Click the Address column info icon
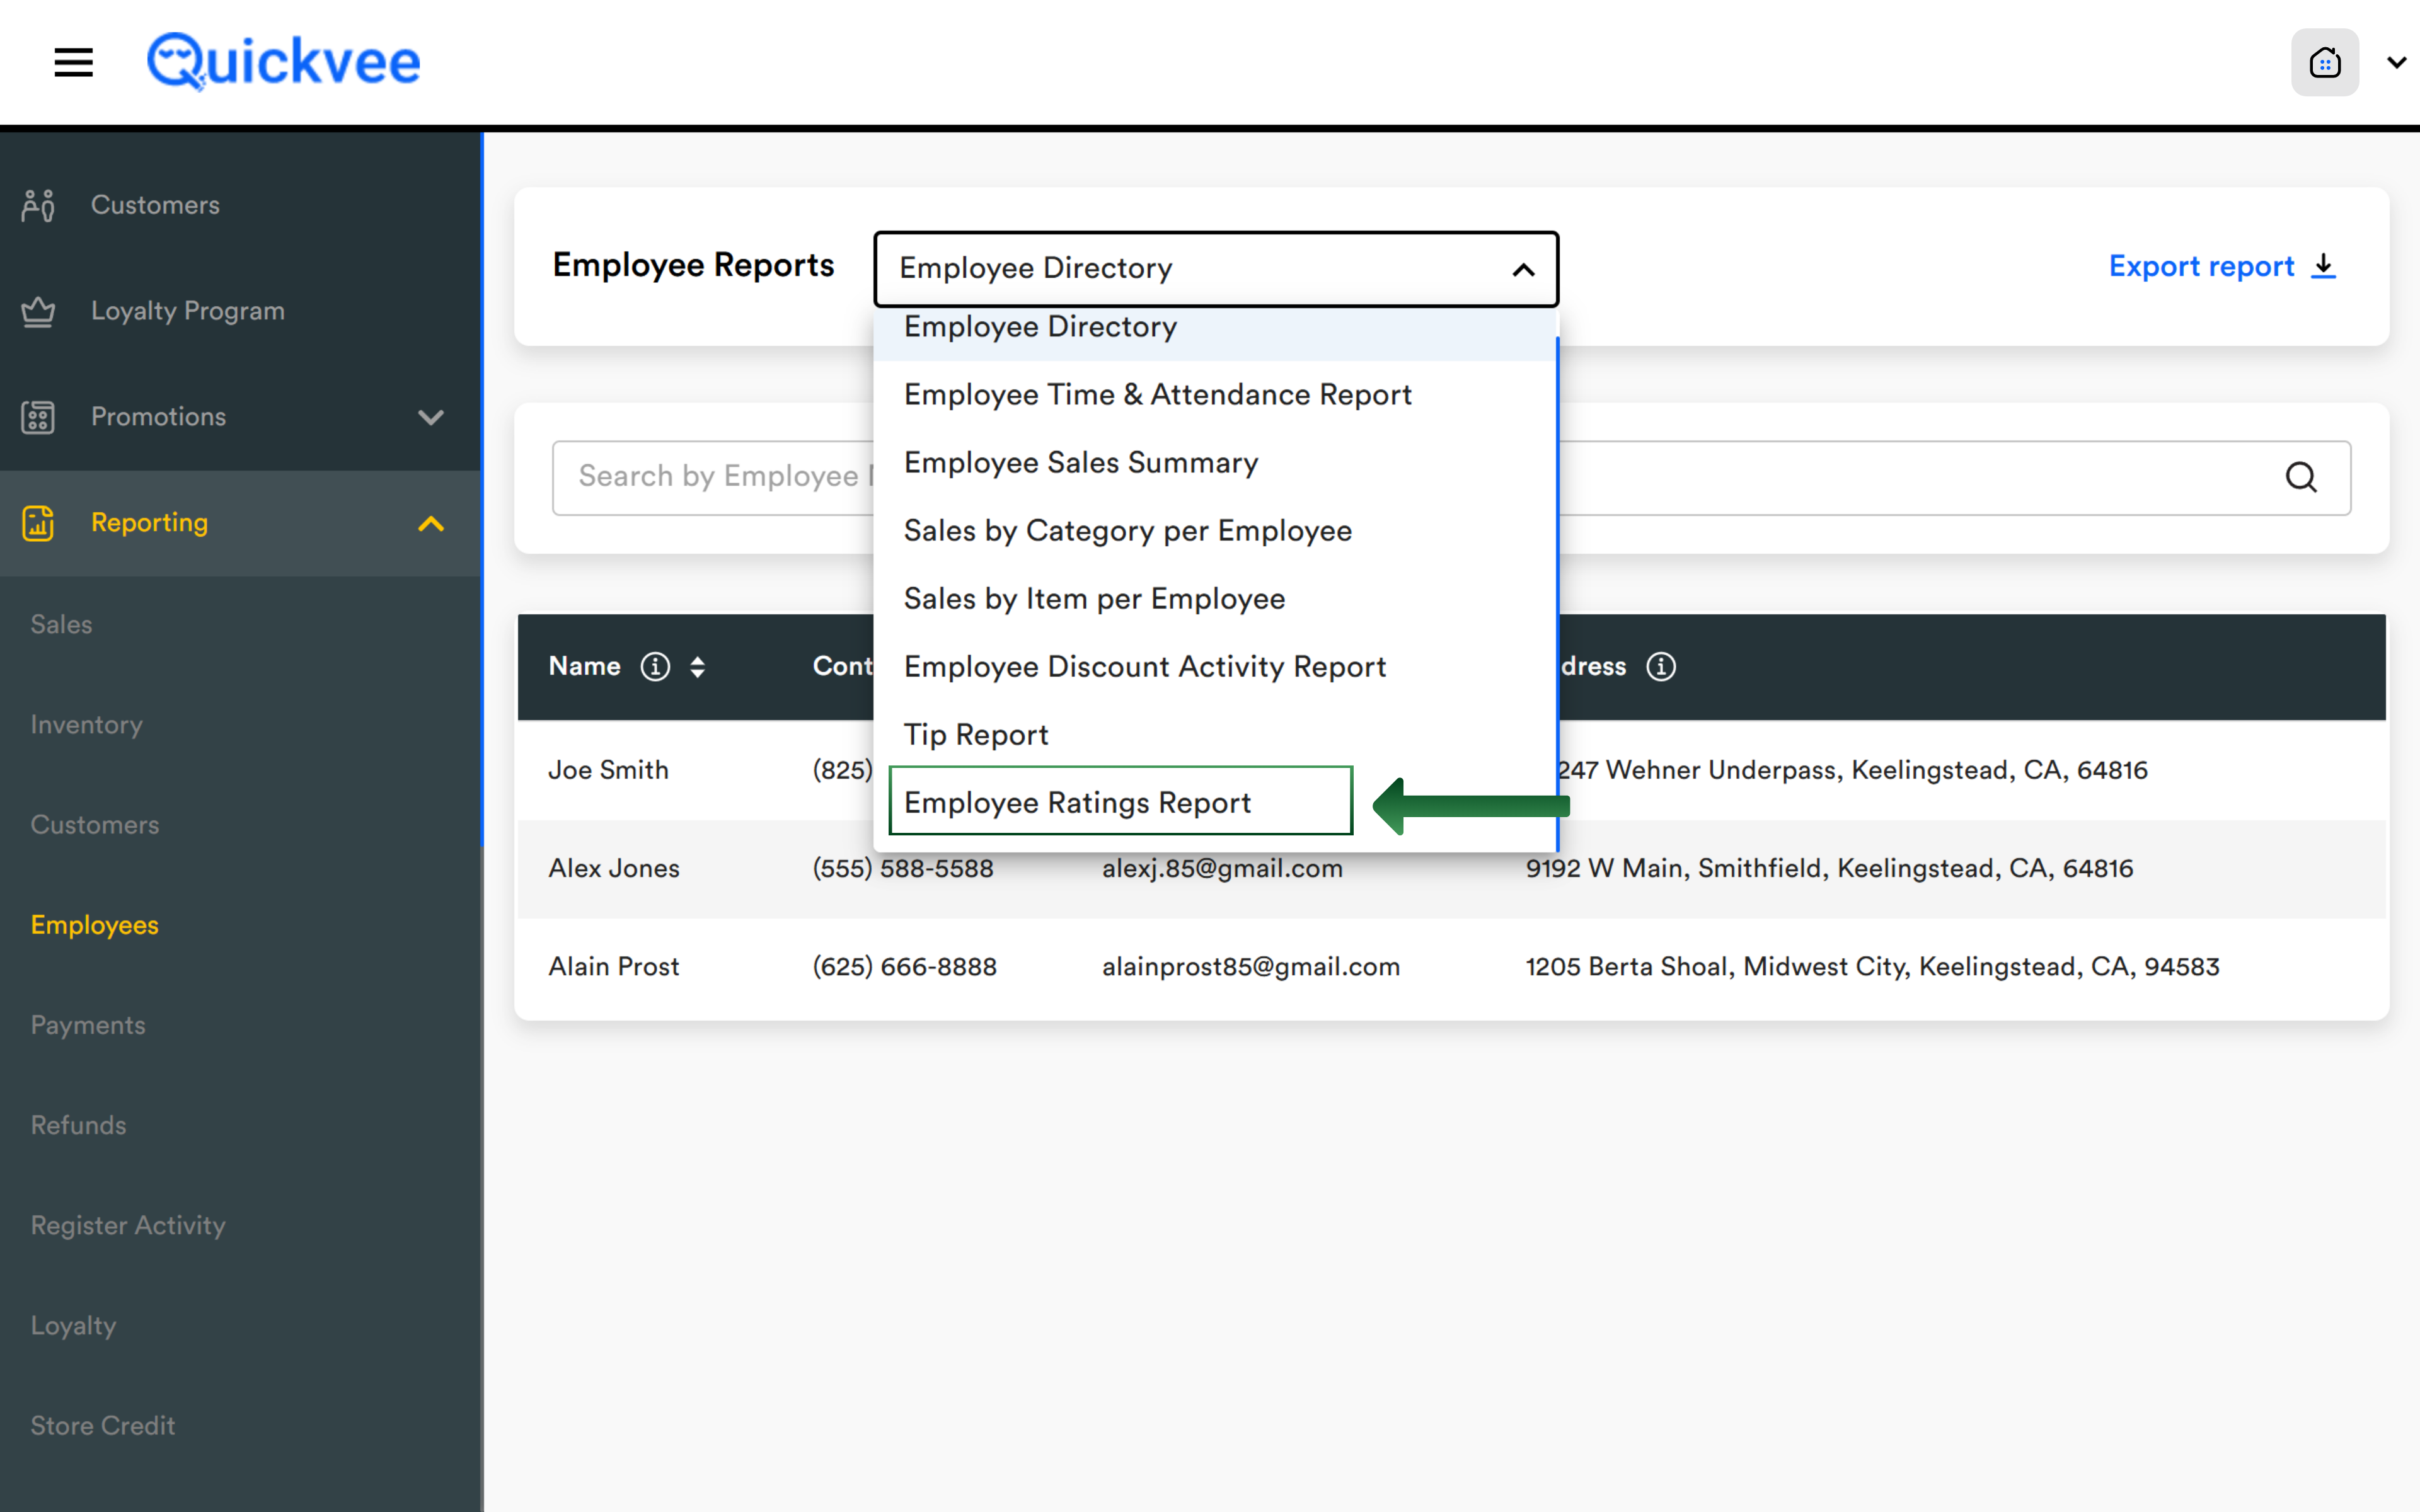This screenshot has width=2420, height=1512. tap(1661, 667)
